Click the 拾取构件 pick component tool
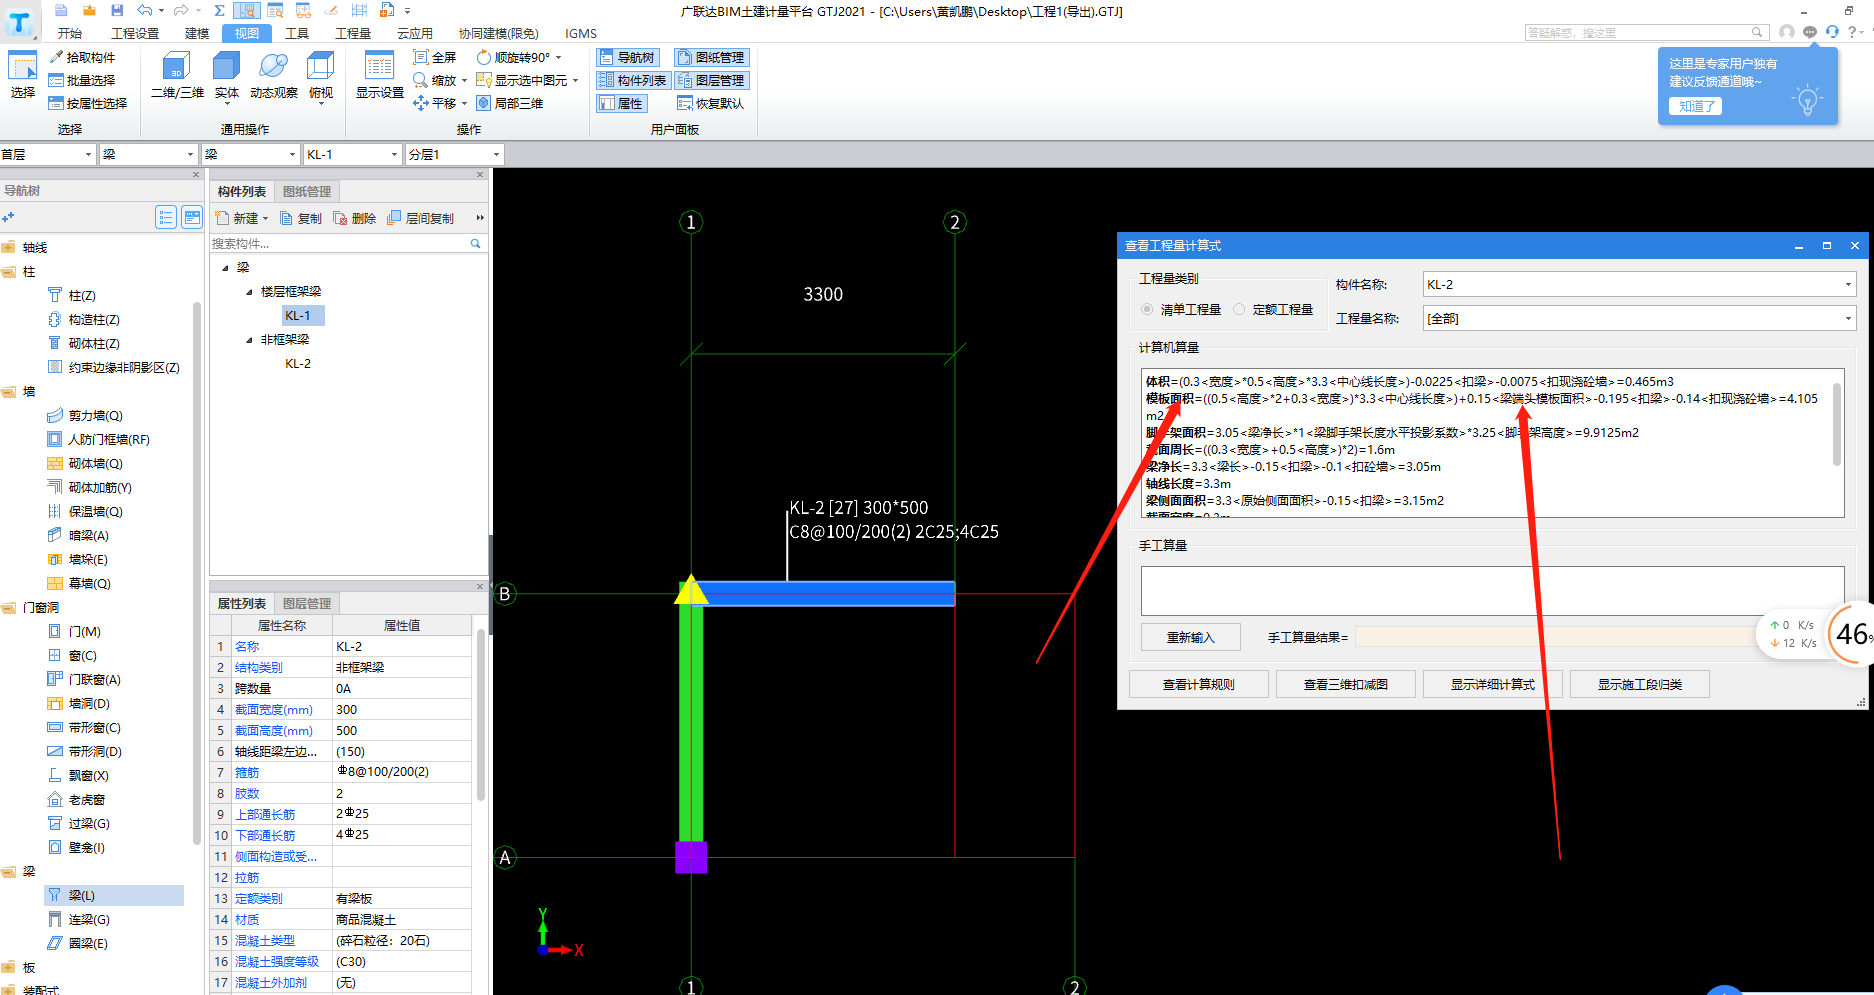Screen dimensions: 1874x995 (82, 58)
